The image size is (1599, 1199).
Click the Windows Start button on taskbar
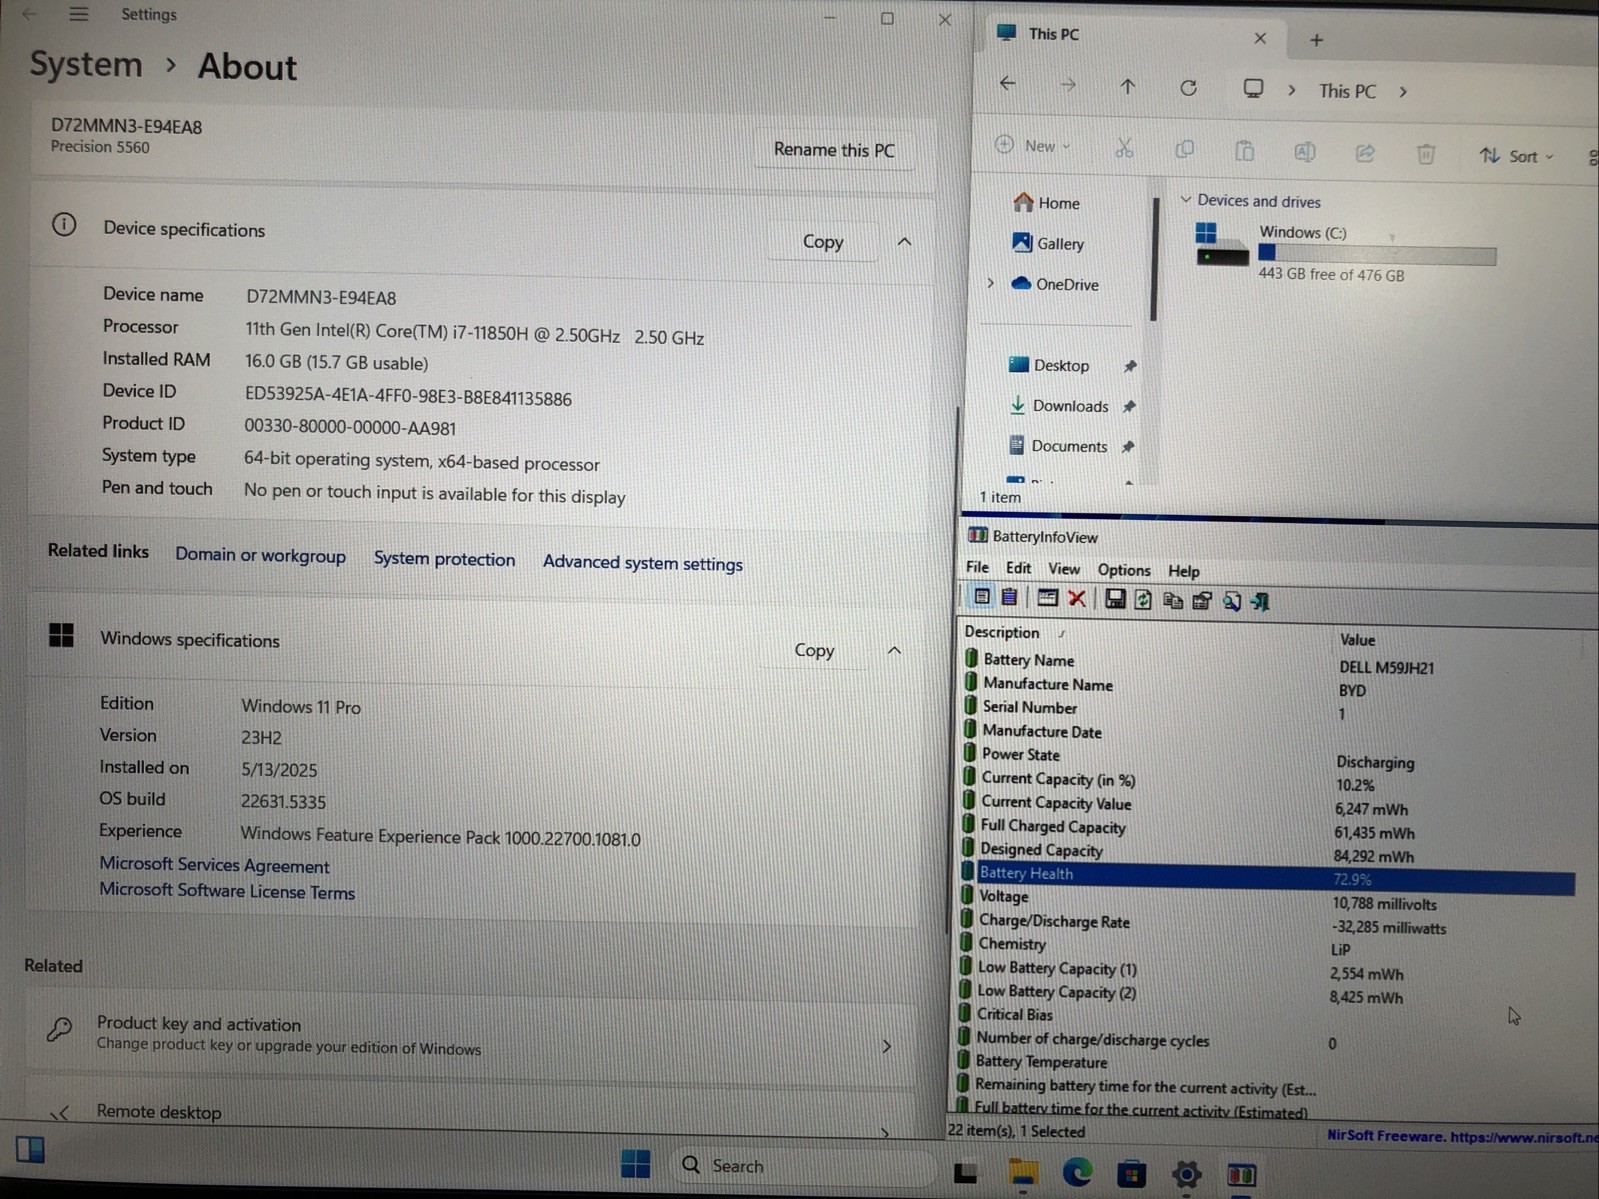[x=635, y=1164]
